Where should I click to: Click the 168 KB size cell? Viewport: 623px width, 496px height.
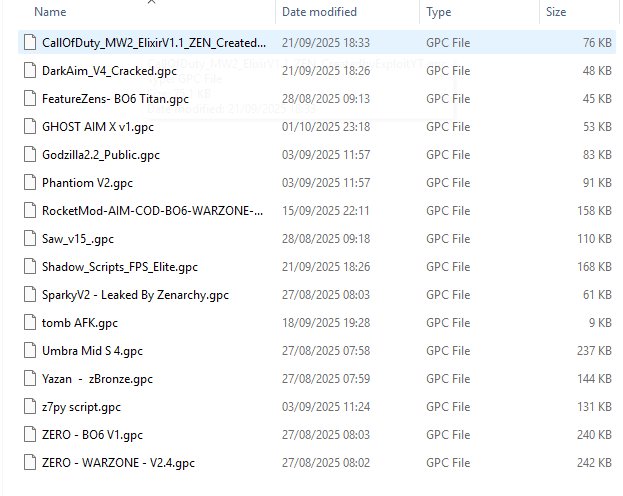594,267
